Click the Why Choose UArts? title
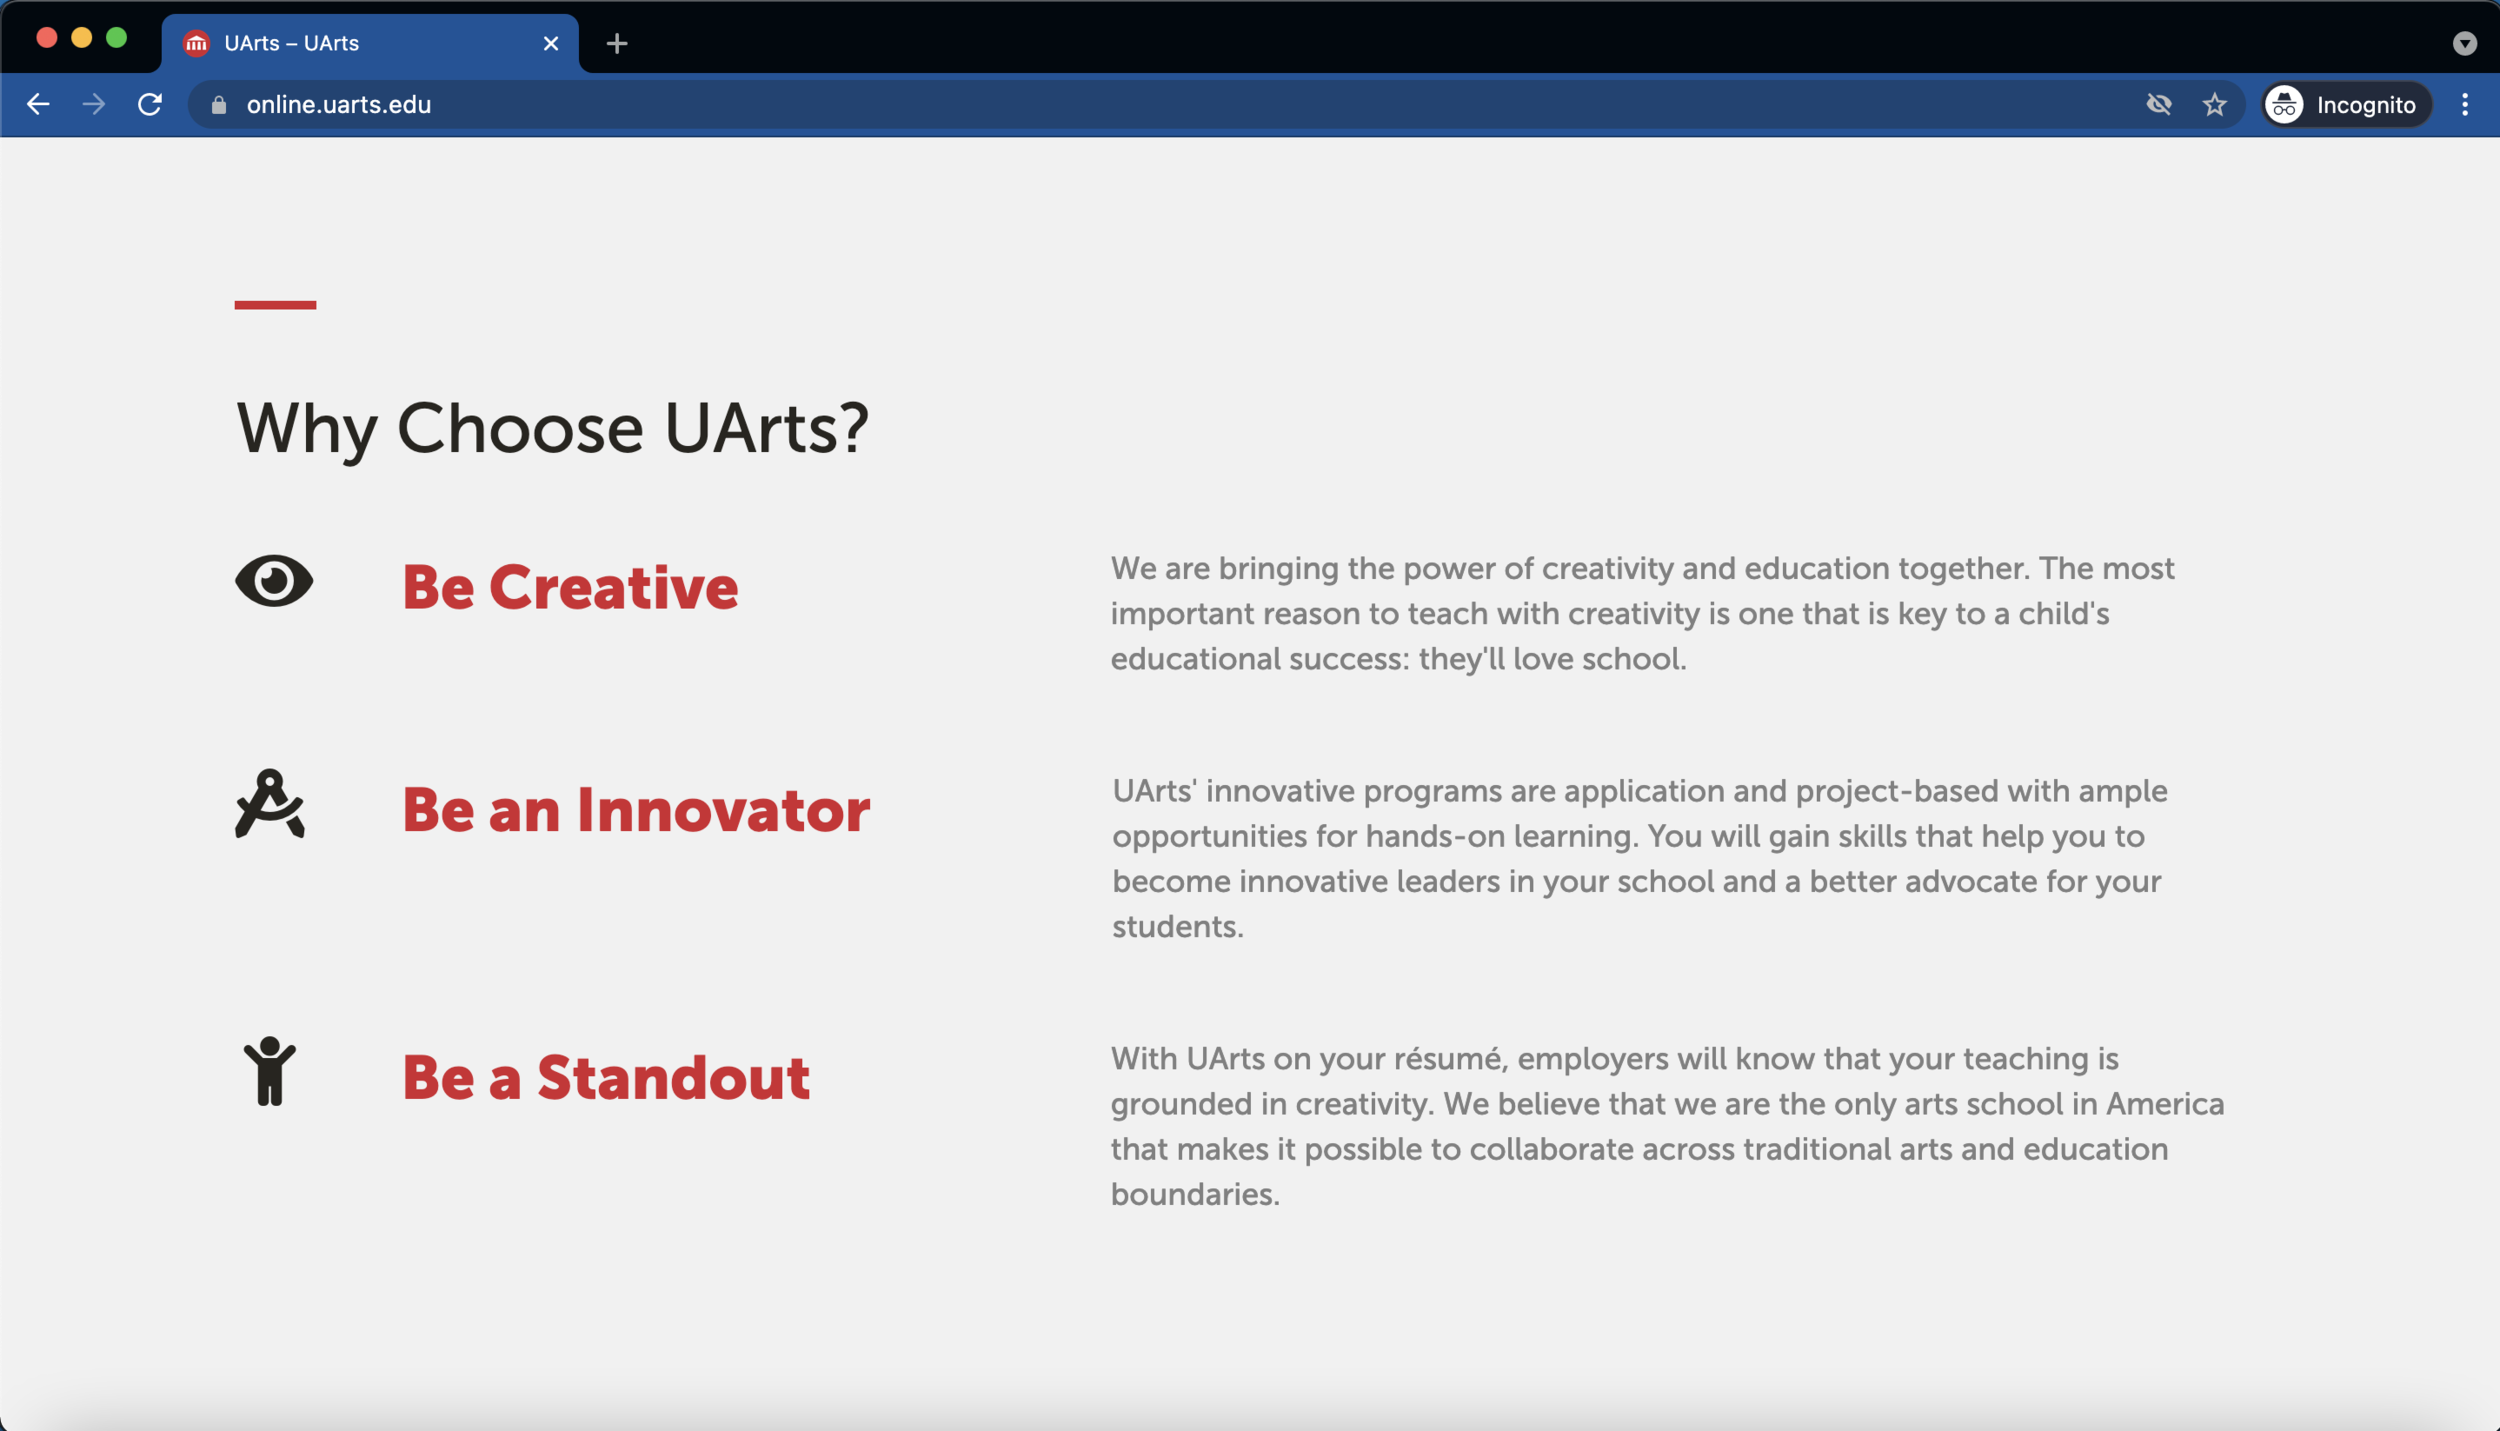 click(x=552, y=429)
